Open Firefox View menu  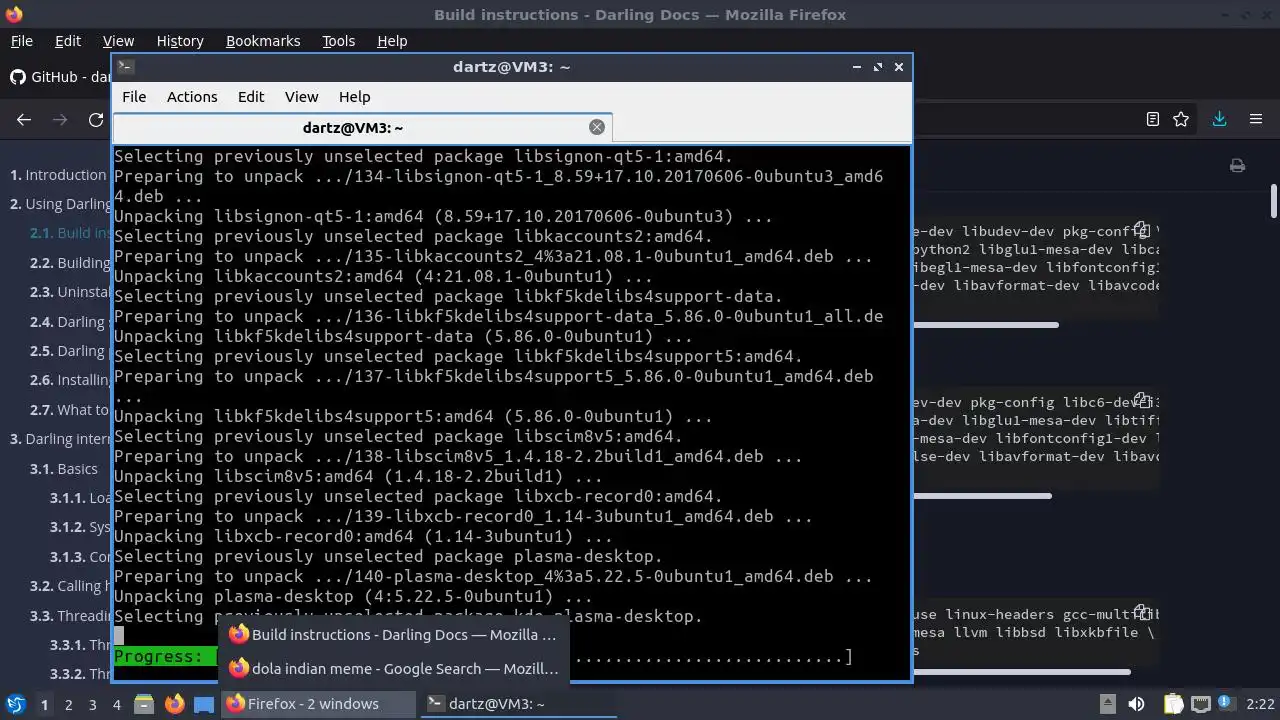[118, 41]
